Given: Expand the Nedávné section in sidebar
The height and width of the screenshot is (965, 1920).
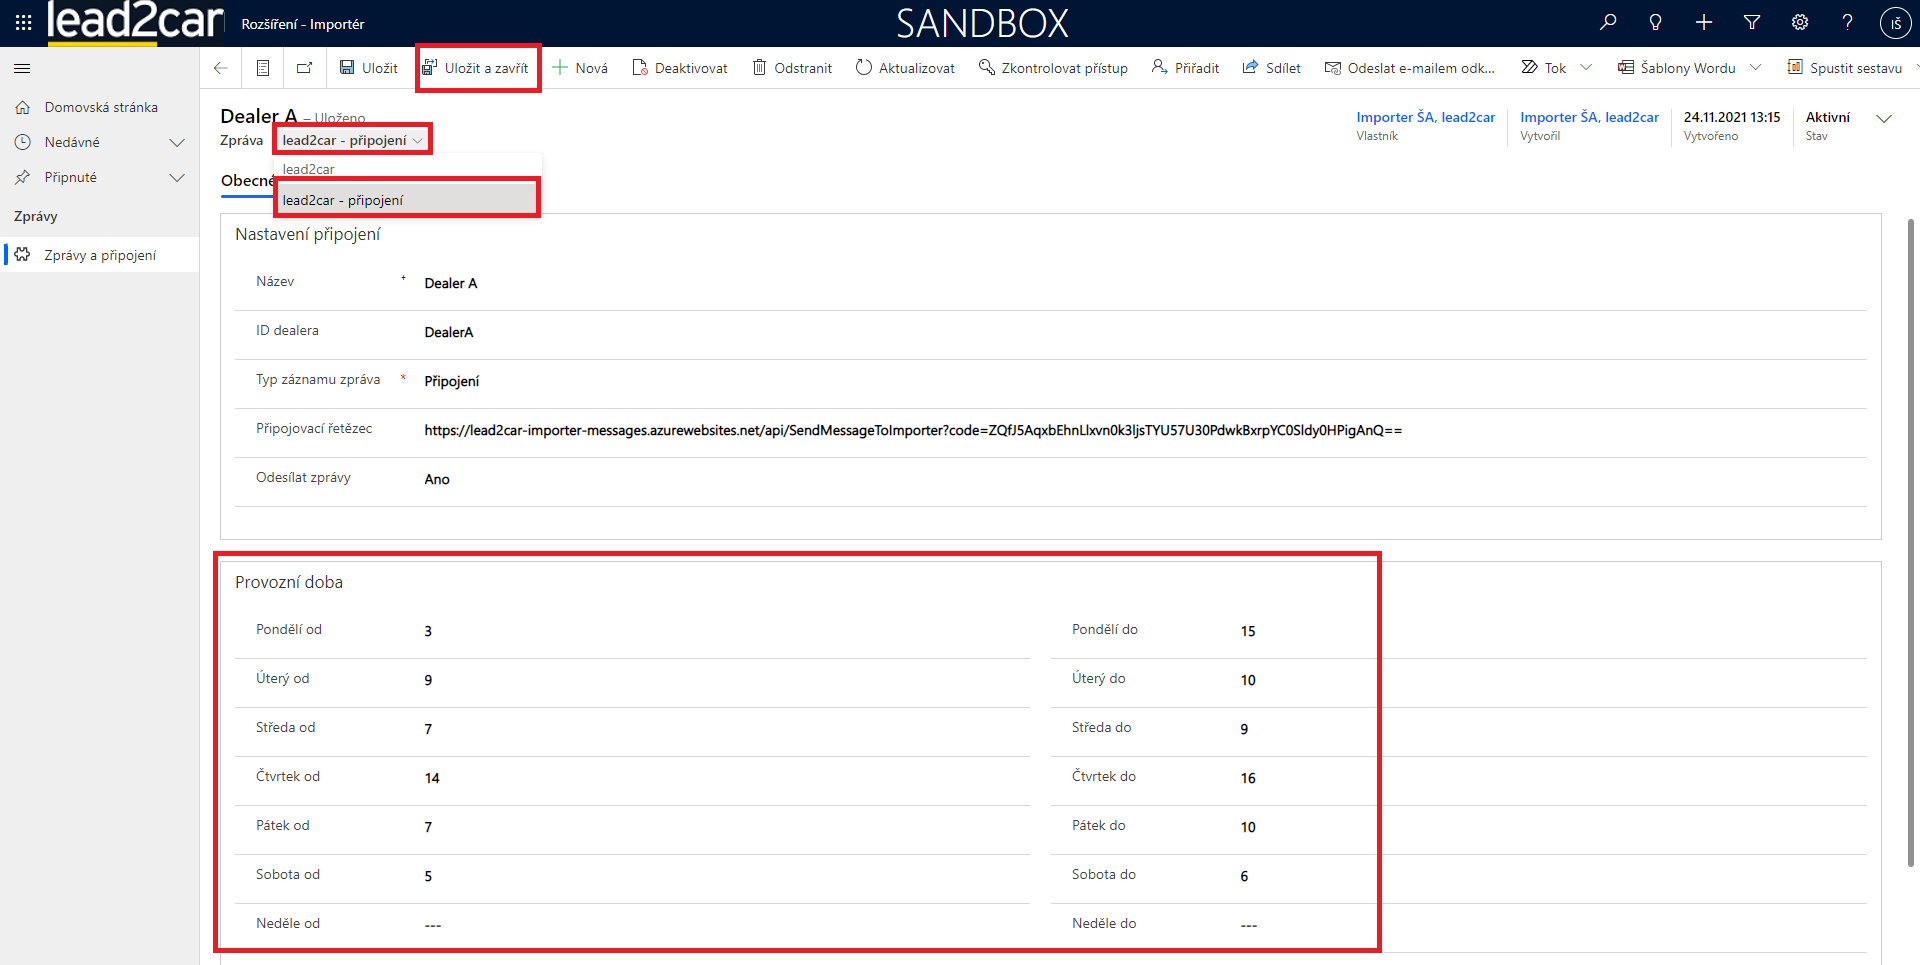Looking at the screenshot, I should (177, 142).
